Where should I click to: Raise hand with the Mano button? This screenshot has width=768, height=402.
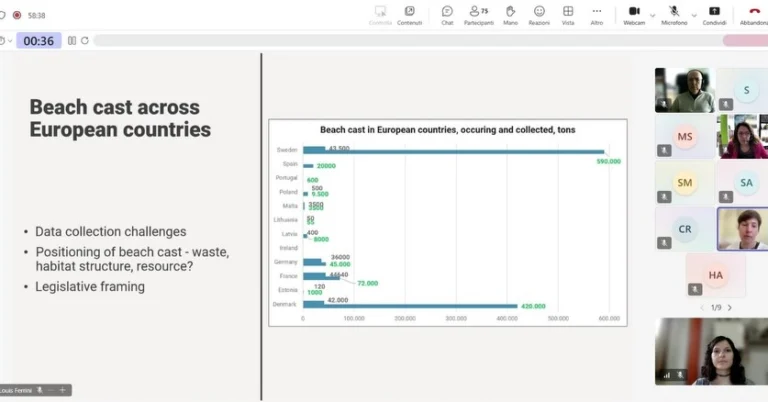[510, 14]
